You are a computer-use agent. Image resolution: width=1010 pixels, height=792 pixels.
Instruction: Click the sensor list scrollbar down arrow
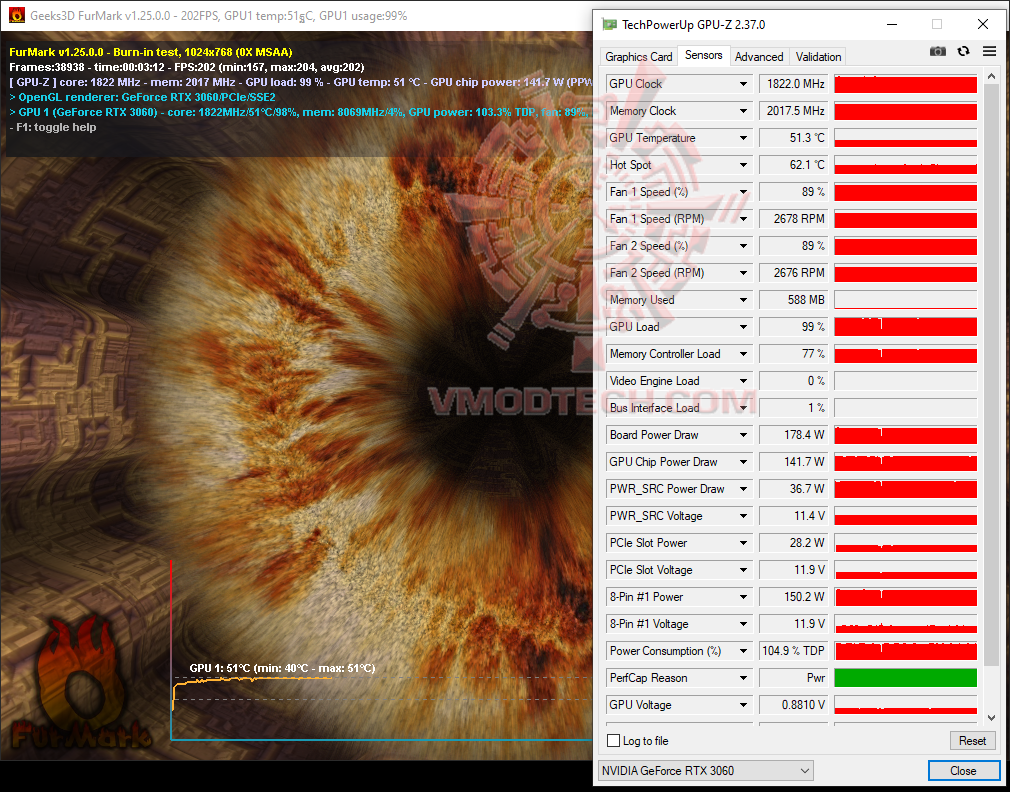click(991, 717)
